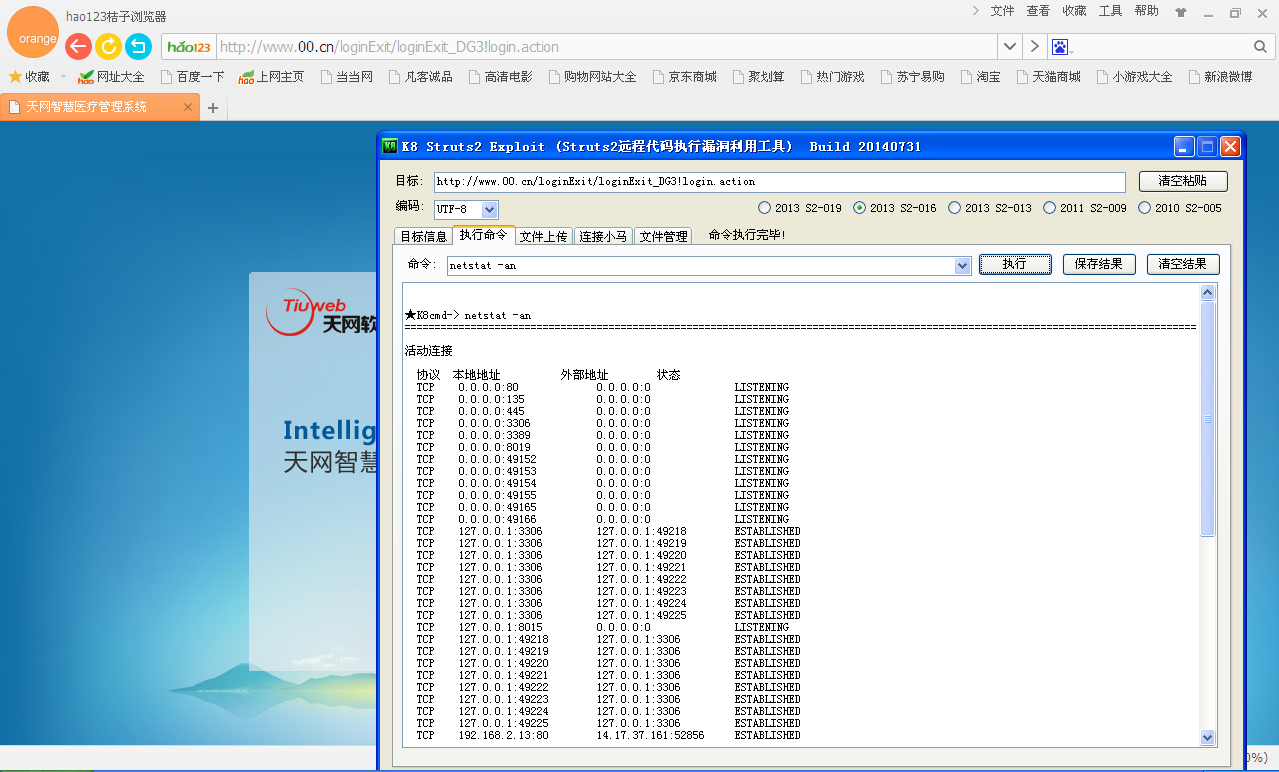Click the 保存结果 button

click(x=1099, y=264)
